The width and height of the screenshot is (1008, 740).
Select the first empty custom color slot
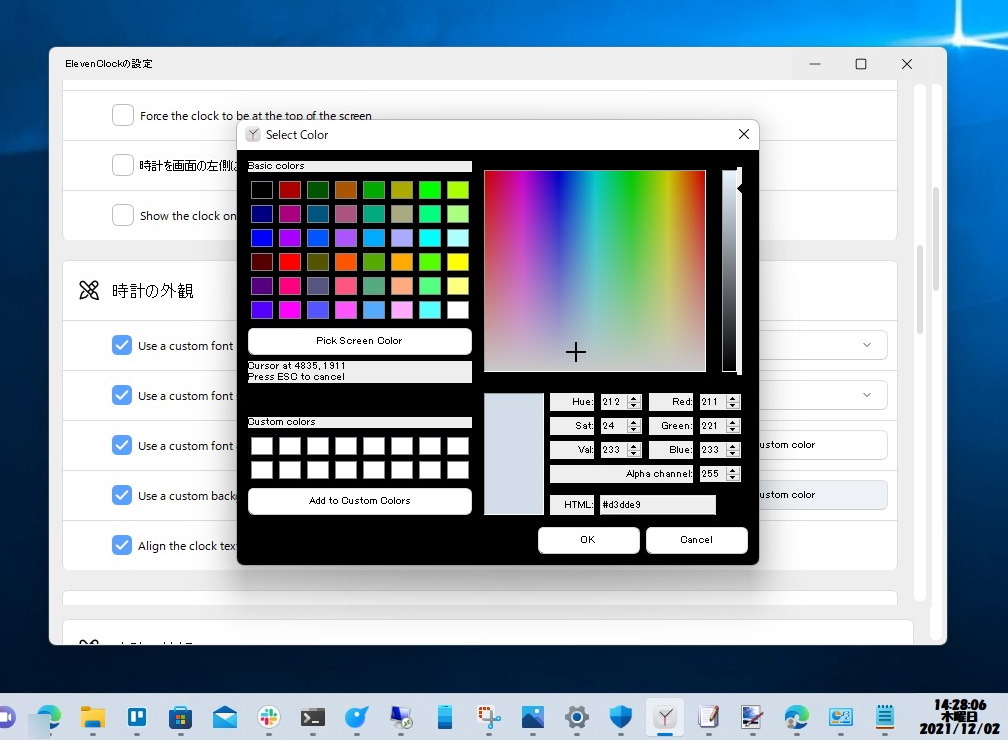[x=262, y=446]
